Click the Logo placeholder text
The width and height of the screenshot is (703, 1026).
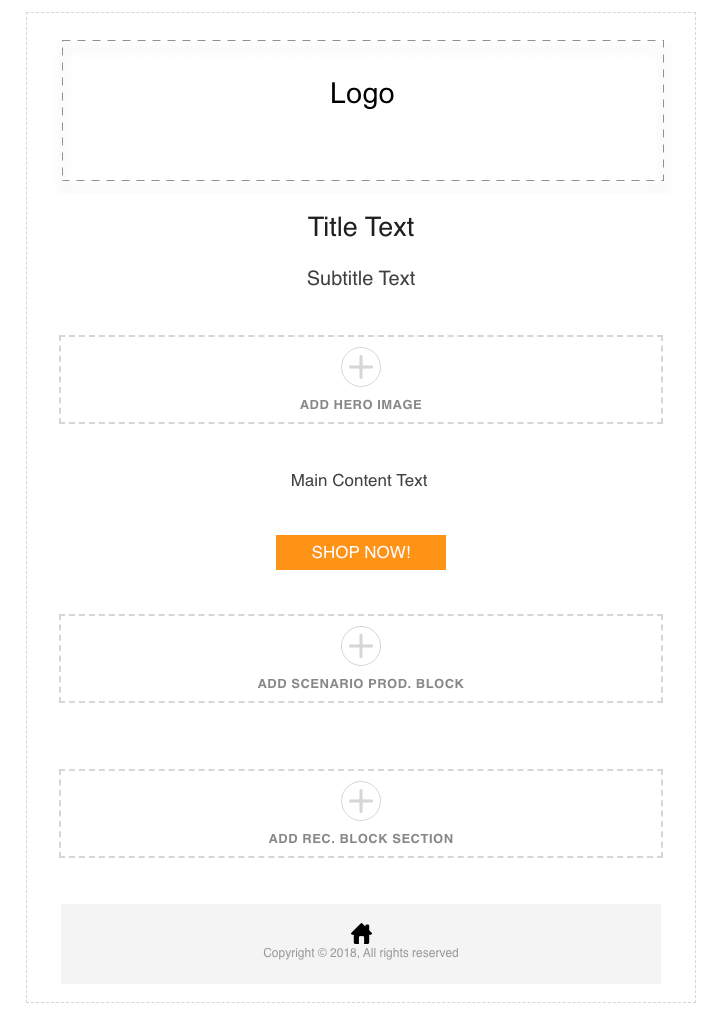(362, 94)
